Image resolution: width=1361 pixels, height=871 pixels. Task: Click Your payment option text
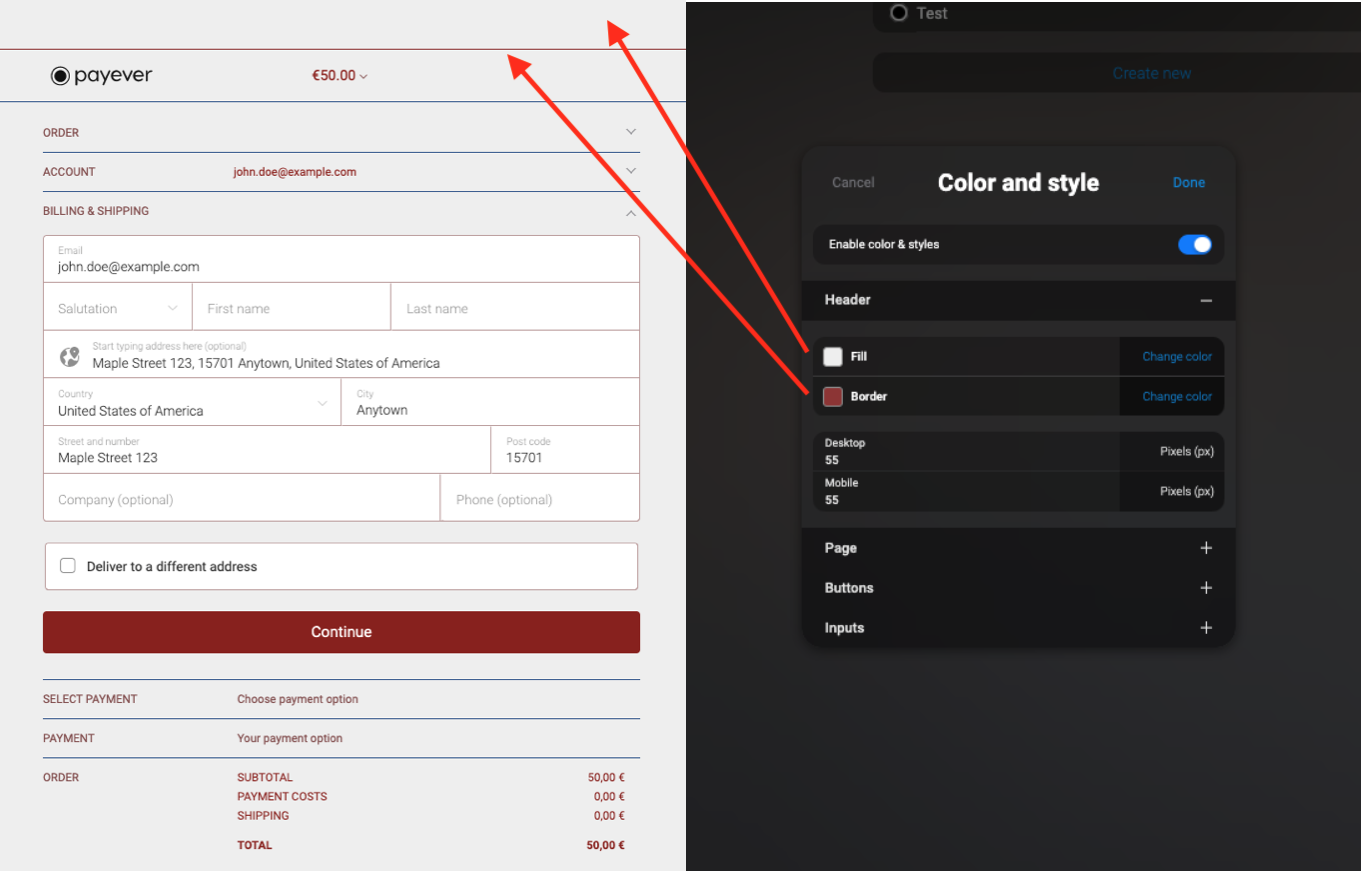click(289, 738)
